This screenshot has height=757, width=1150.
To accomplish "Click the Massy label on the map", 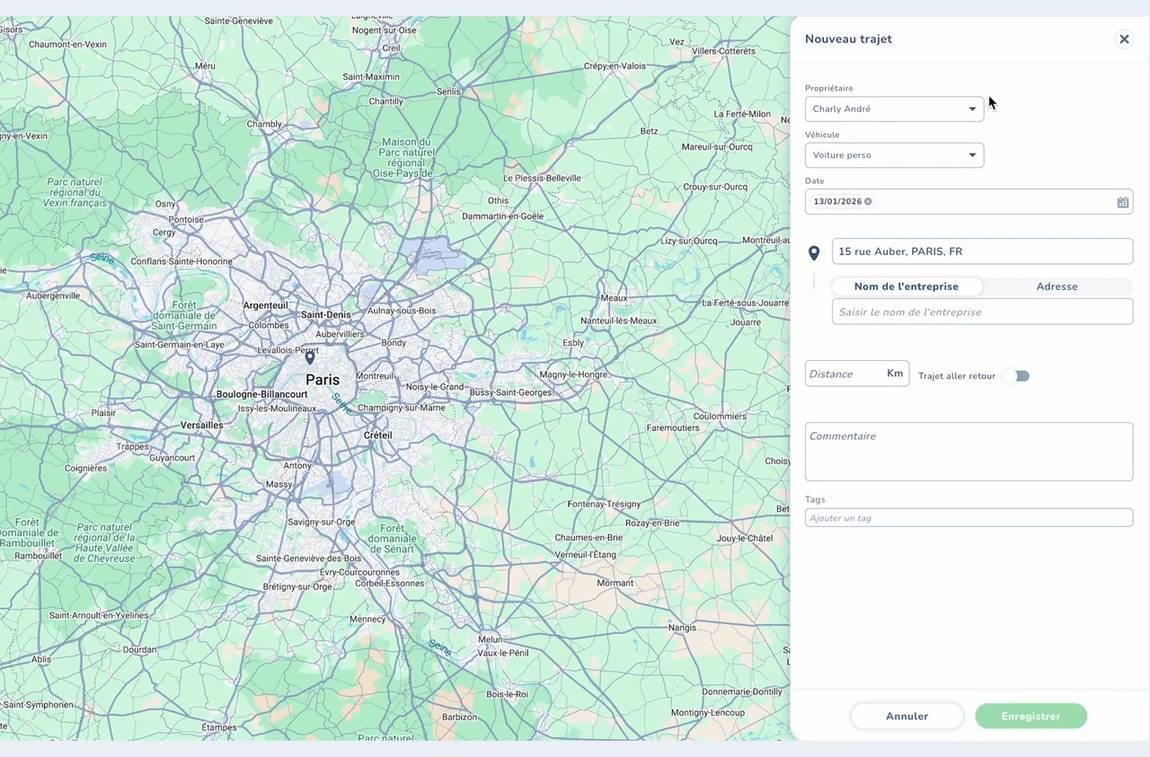I will click(x=279, y=484).
